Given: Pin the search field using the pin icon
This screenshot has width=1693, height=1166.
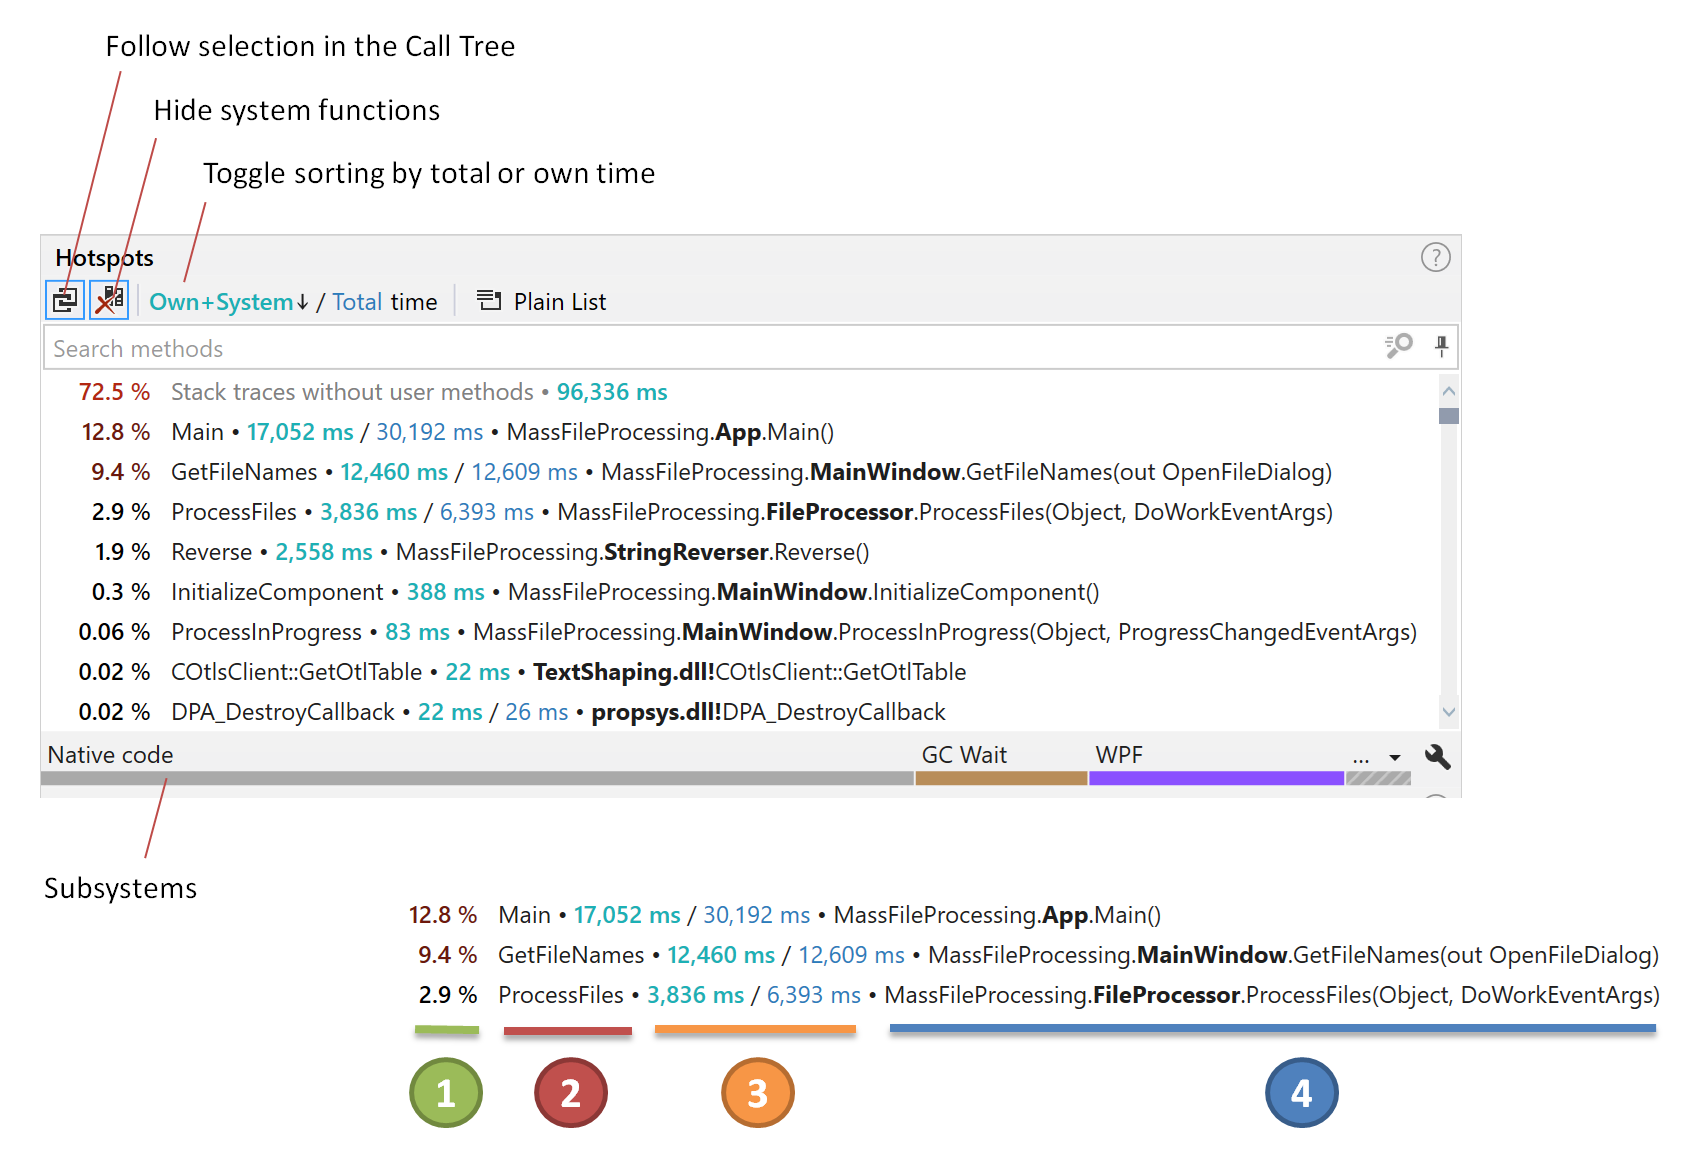Looking at the screenshot, I should 1442,348.
